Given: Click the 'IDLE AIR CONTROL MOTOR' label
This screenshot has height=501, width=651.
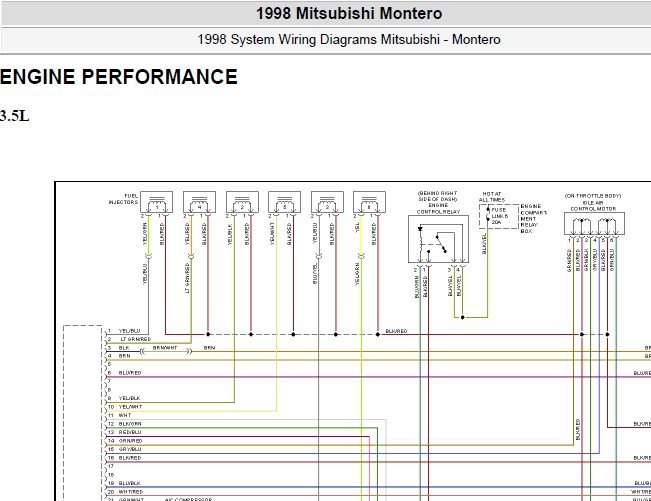Looking at the screenshot, I should [x=593, y=206].
